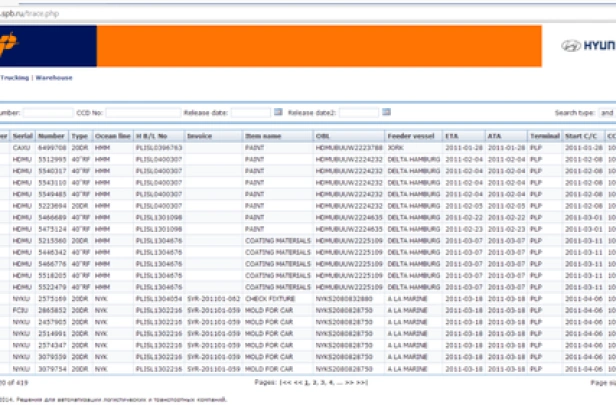Sort table by Feeder vessel column
Viewport: 616px width, 405px height.
tap(410, 134)
